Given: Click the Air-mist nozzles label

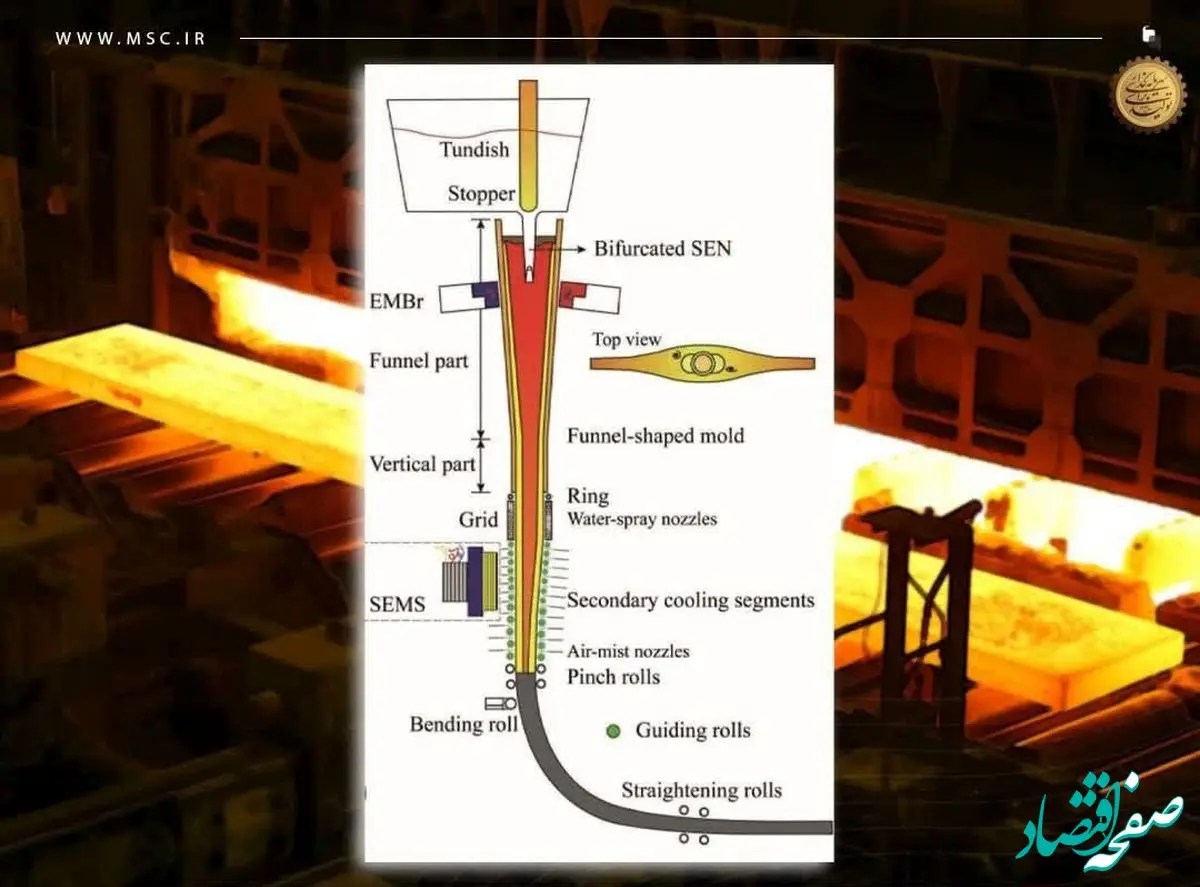Looking at the screenshot, I should click(628, 651).
